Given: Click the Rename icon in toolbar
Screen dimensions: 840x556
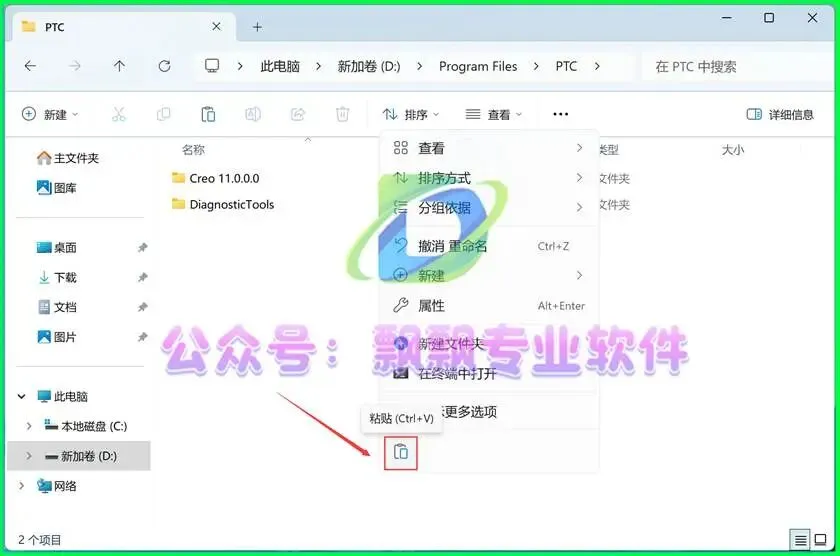Looking at the screenshot, I should point(253,114).
